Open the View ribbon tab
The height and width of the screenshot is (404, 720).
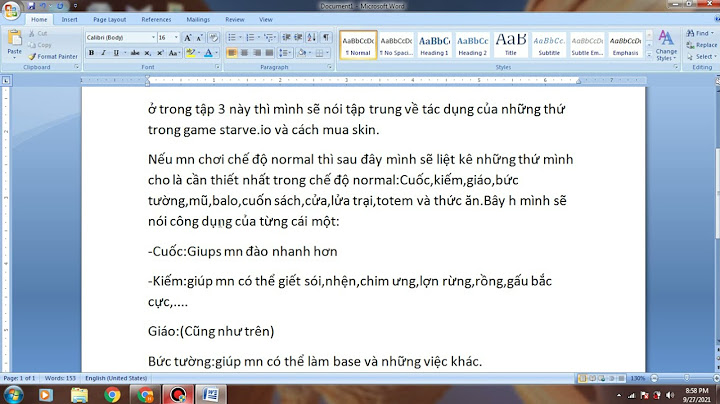tap(266, 20)
